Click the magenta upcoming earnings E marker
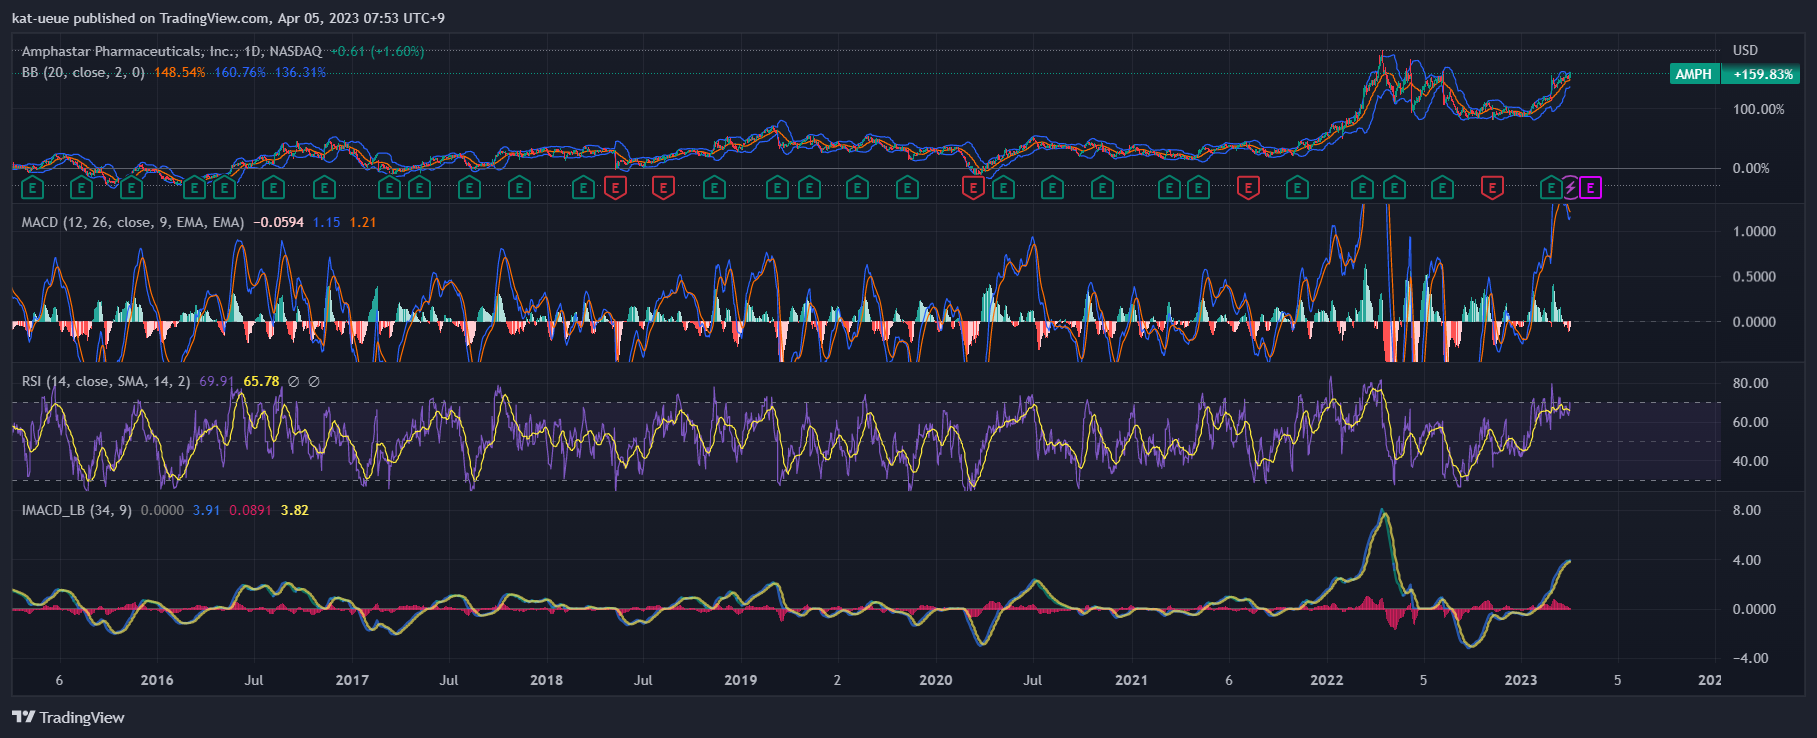This screenshot has height=738, width=1817. click(1590, 187)
